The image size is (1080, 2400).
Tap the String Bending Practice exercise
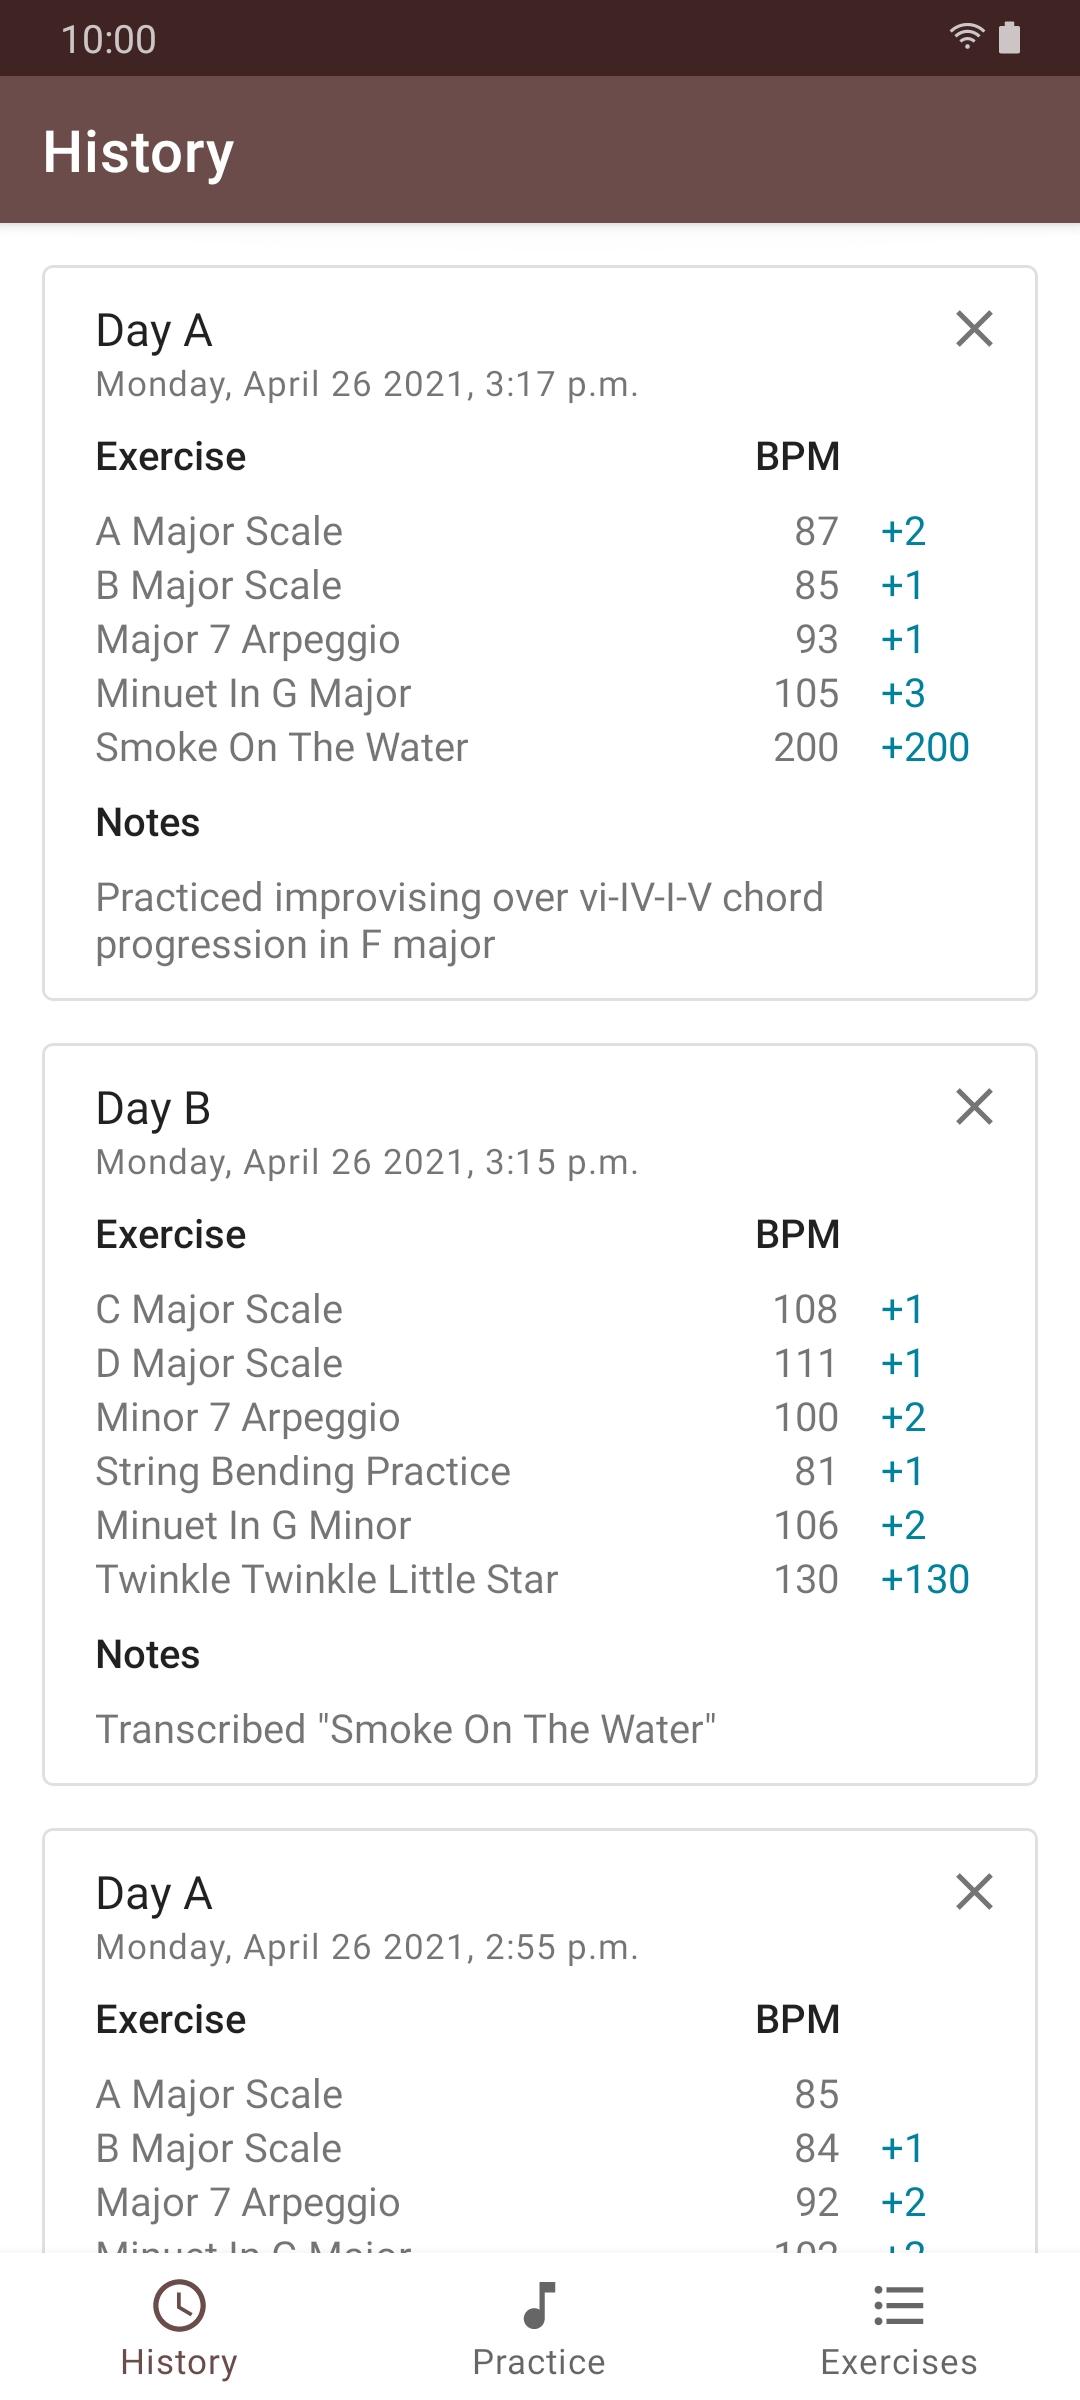pyautogui.click(x=303, y=1472)
